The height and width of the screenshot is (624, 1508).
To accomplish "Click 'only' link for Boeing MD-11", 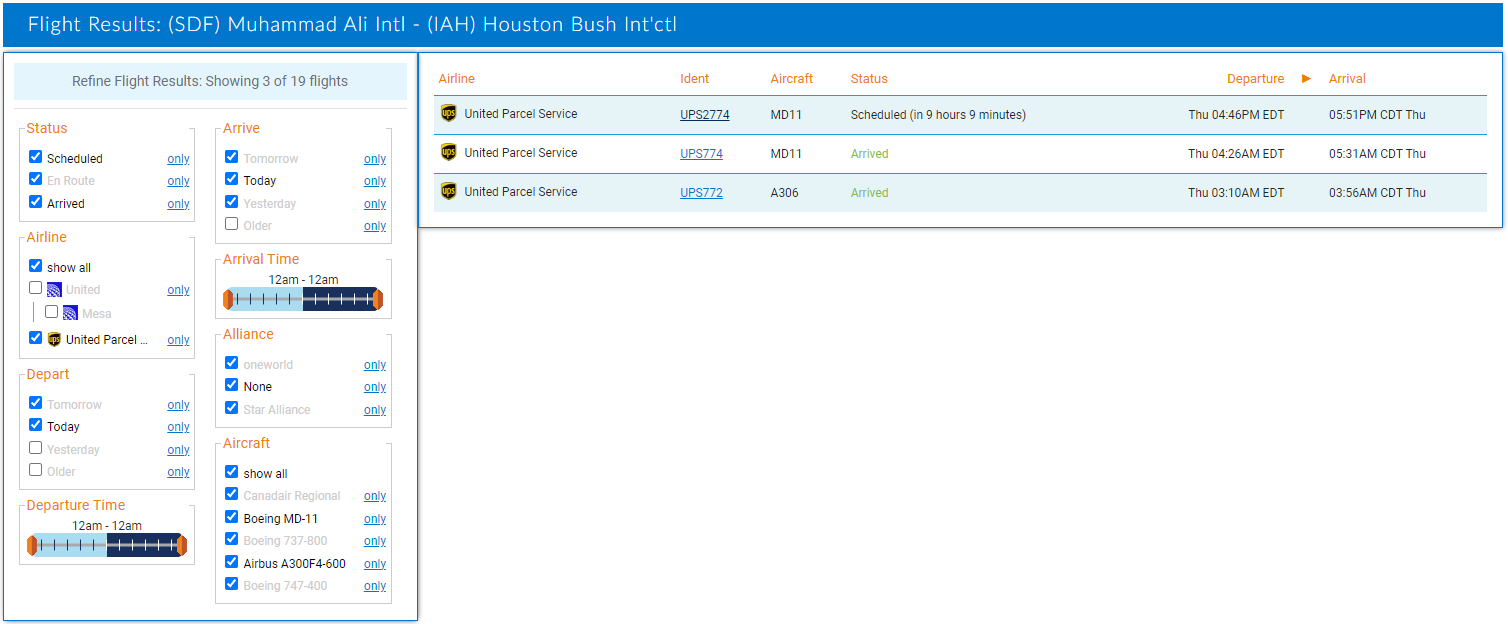I will (375, 519).
